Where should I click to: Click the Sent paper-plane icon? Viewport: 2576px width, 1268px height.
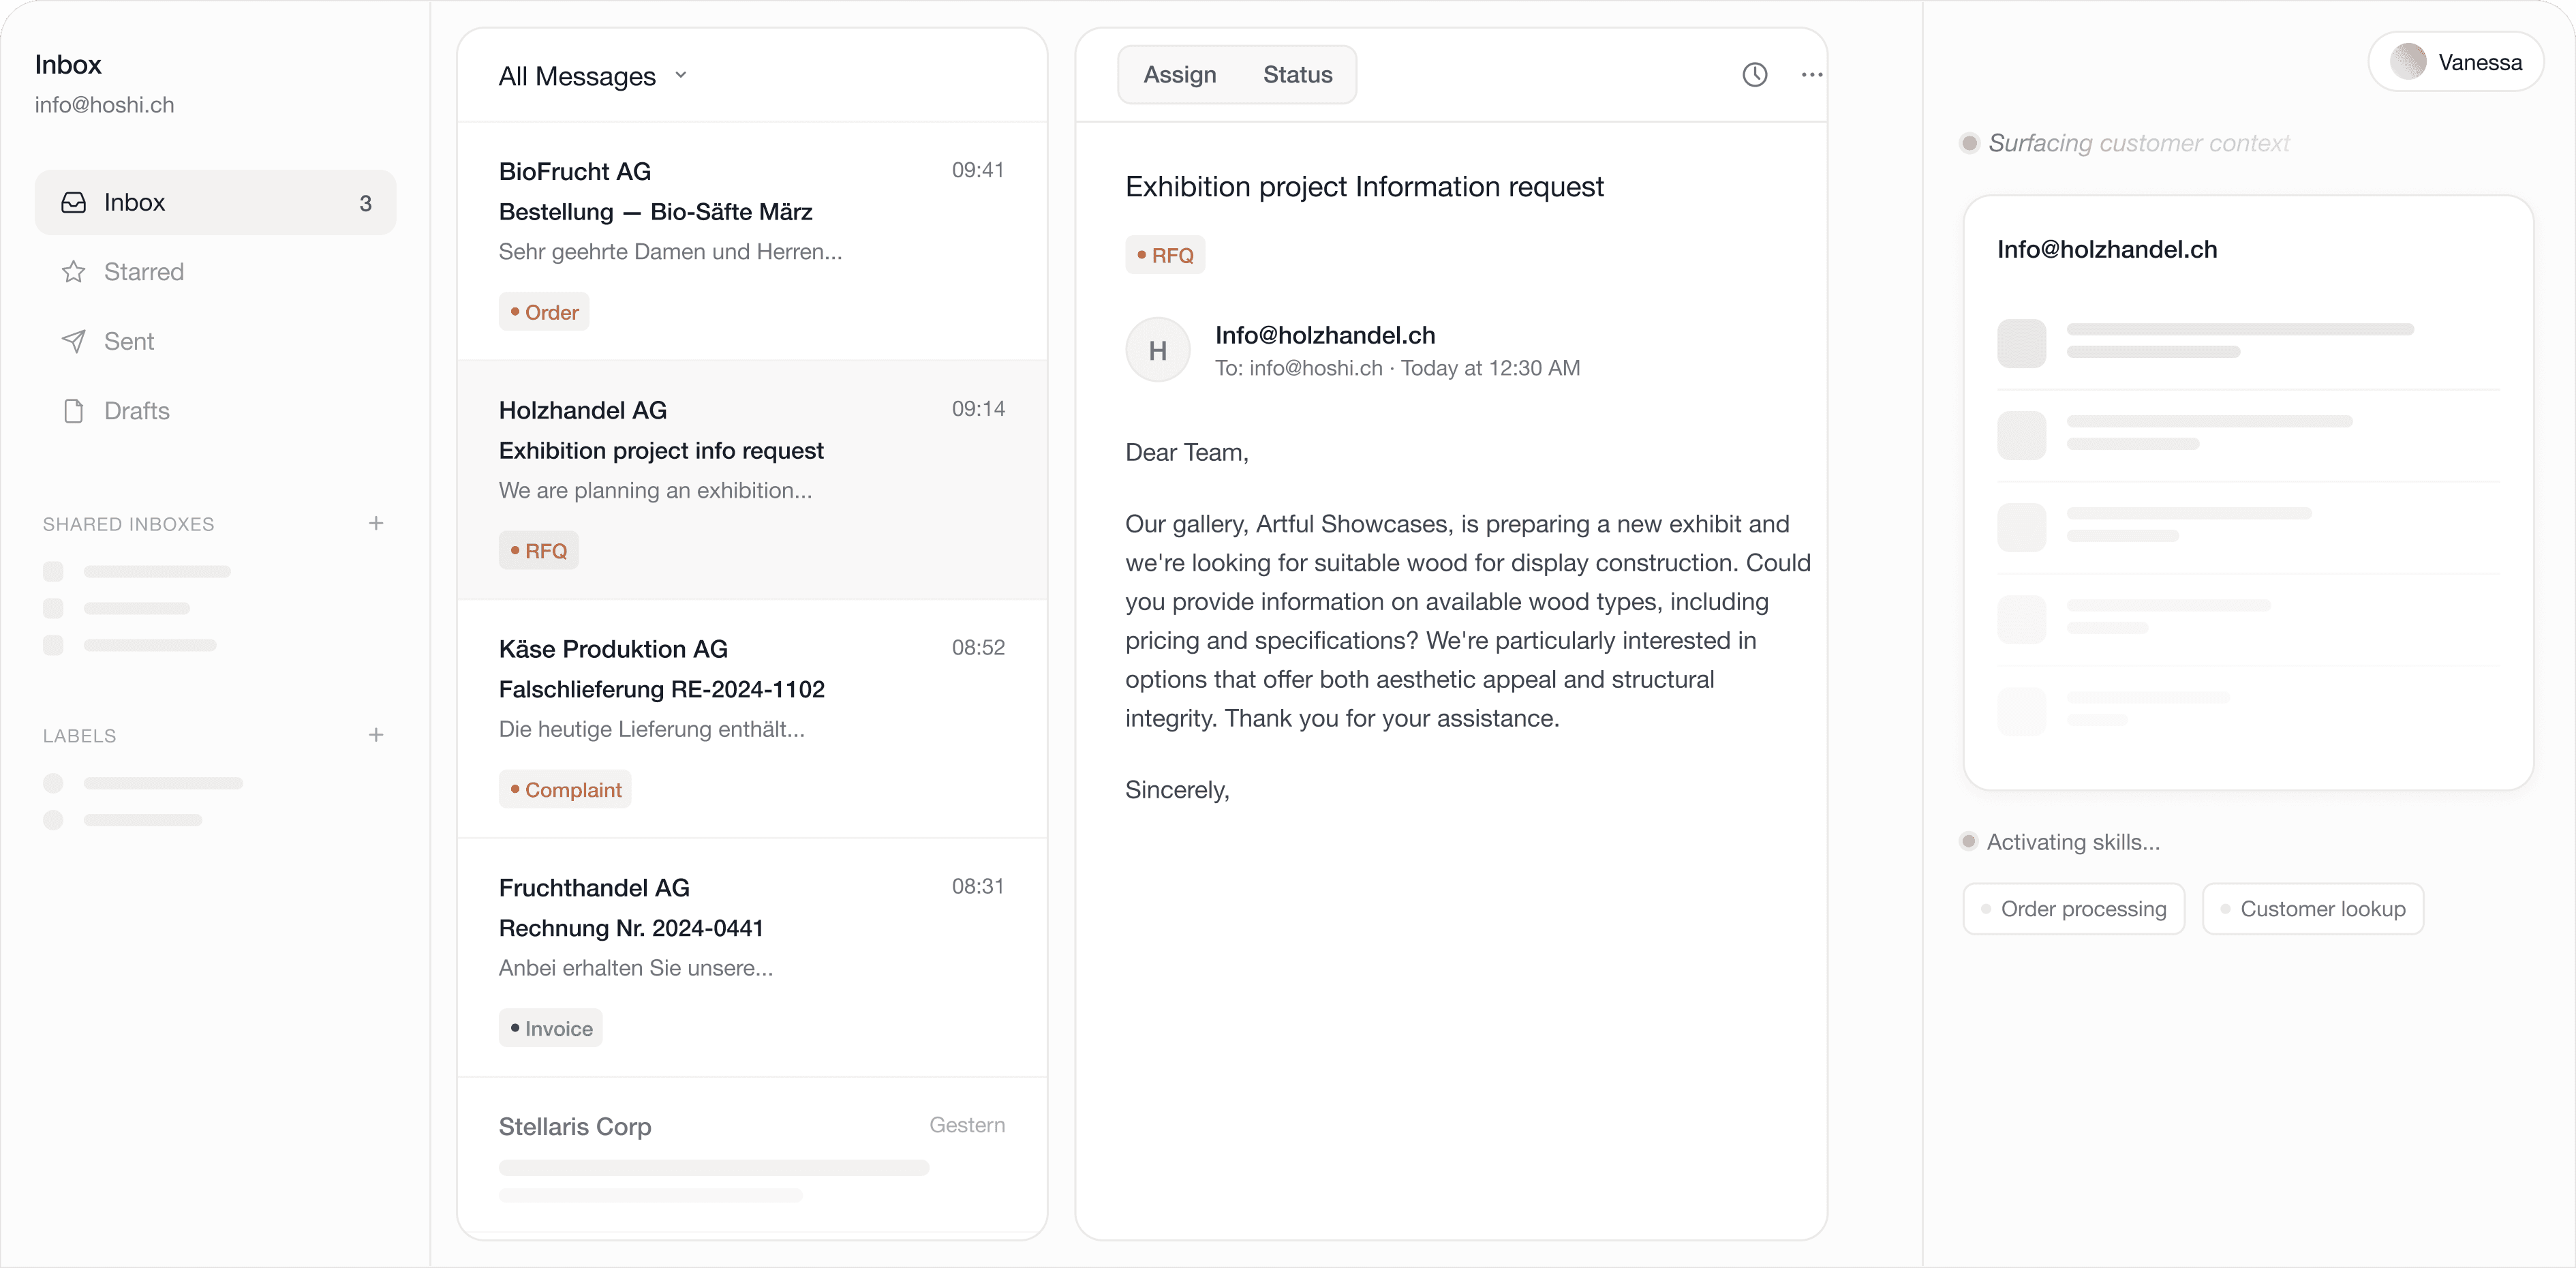[x=74, y=342]
